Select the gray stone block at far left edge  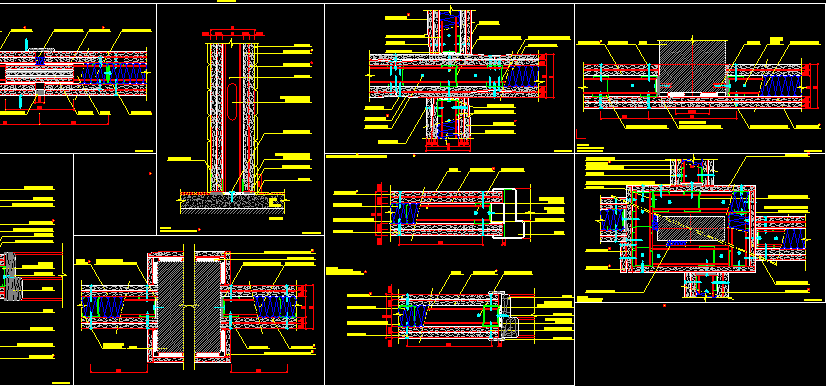click(12, 276)
